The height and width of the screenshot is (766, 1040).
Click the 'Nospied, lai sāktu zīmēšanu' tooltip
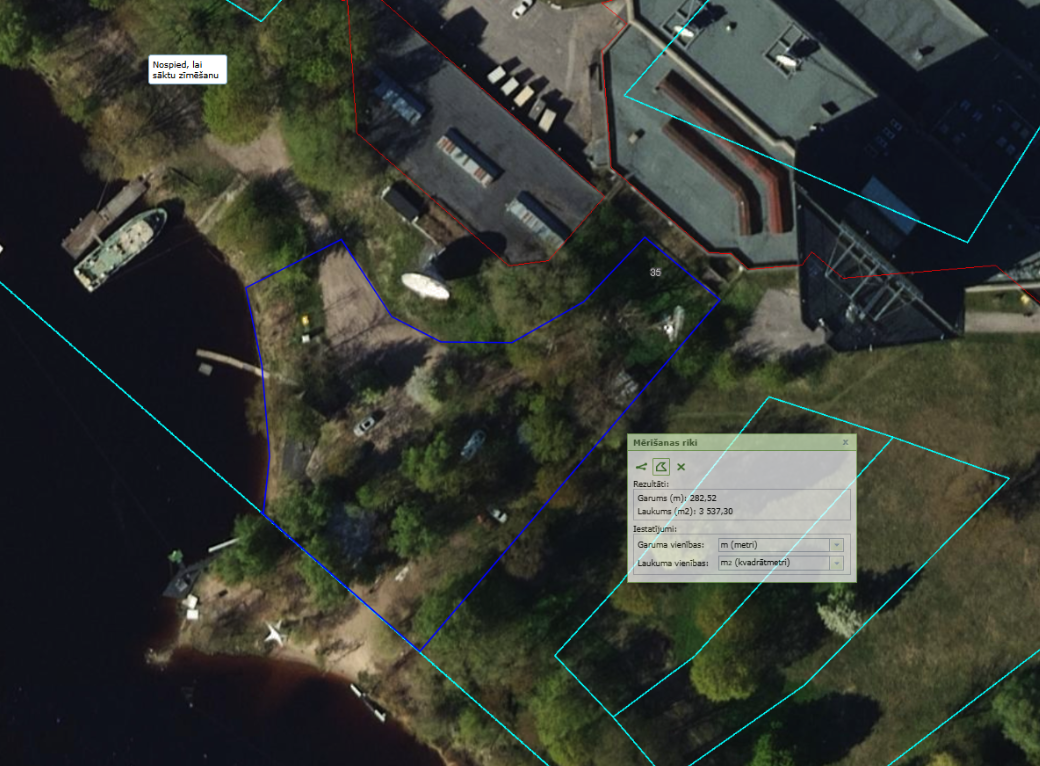coord(188,70)
